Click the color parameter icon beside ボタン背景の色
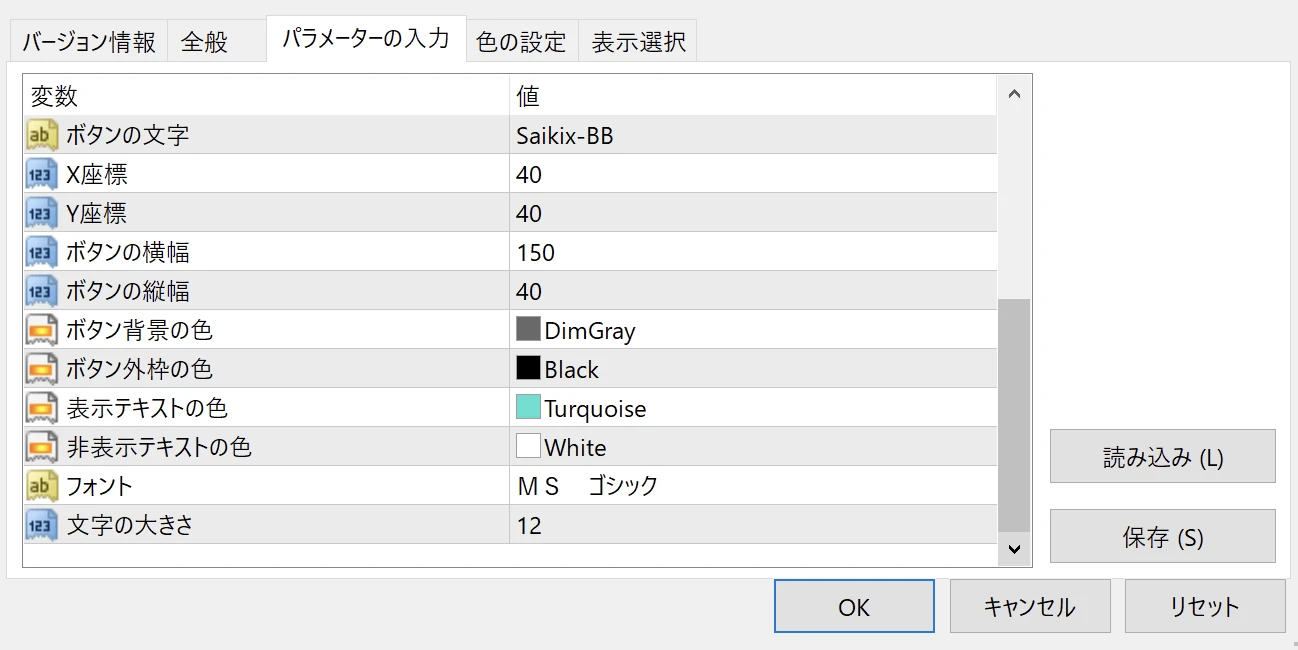 click(37, 330)
